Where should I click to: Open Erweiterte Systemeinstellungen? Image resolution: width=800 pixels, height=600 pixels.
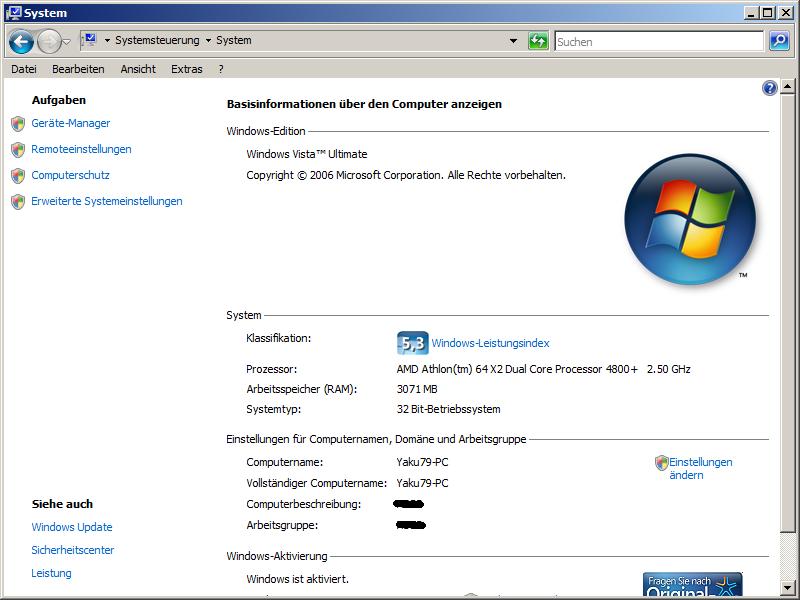[107, 201]
